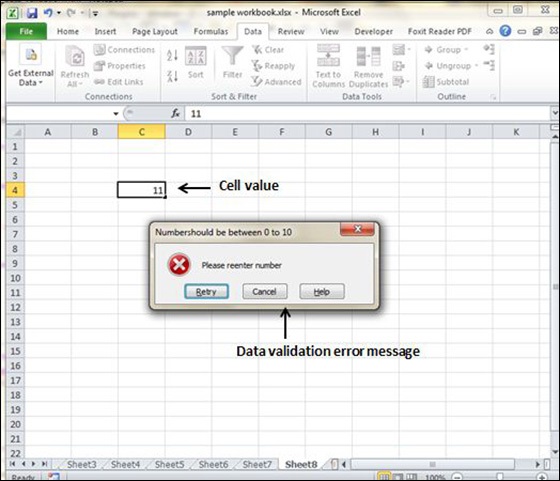Open the File tab
This screenshot has width=560, height=481.
click(26, 31)
